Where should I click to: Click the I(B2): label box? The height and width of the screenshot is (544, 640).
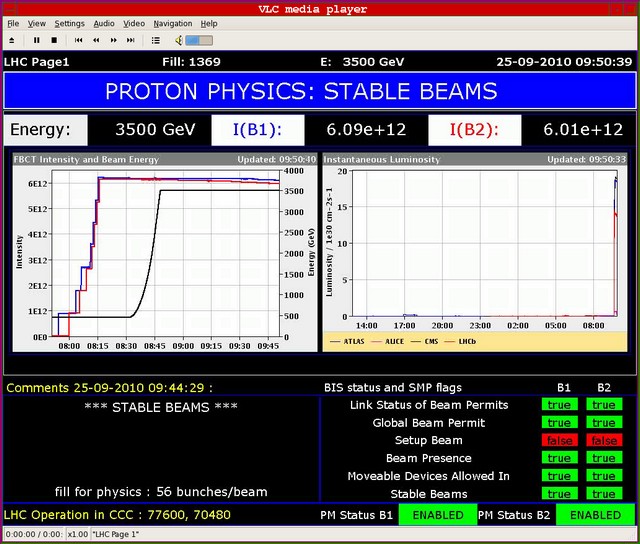click(474, 130)
